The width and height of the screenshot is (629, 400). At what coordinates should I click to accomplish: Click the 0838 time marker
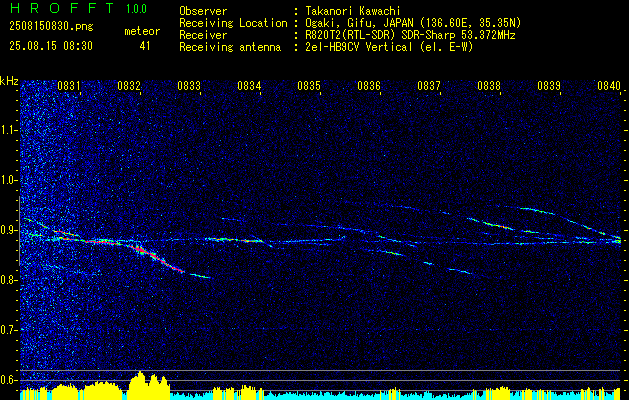[x=489, y=85]
